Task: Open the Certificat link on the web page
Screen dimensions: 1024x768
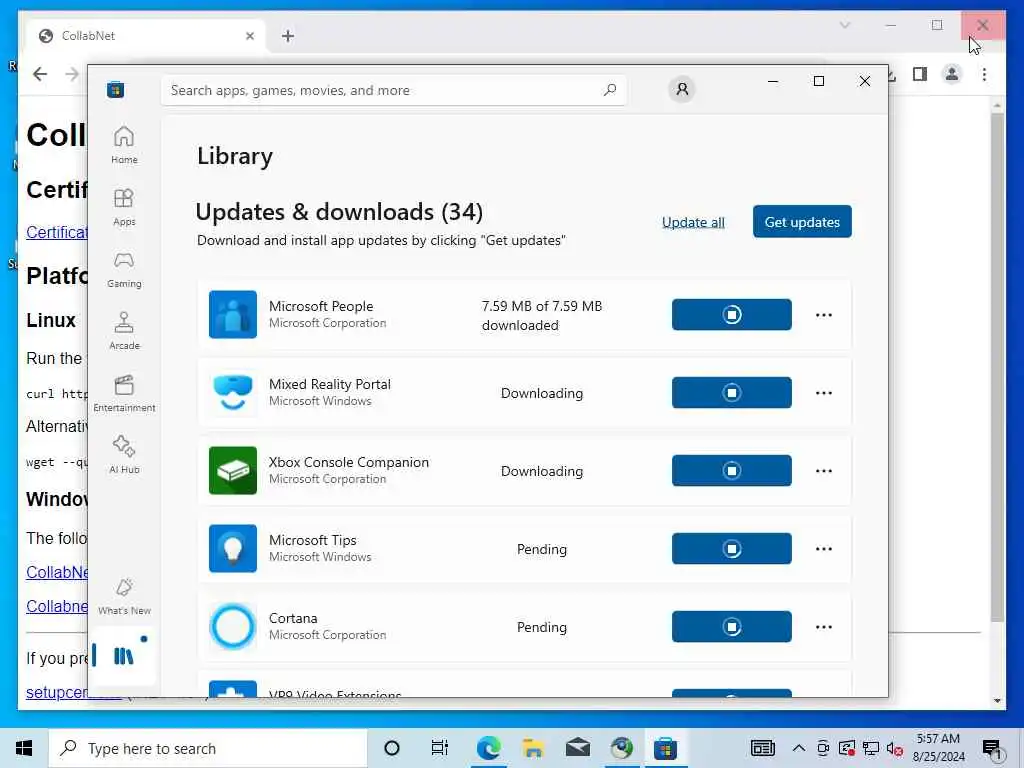Action: click(57, 232)
